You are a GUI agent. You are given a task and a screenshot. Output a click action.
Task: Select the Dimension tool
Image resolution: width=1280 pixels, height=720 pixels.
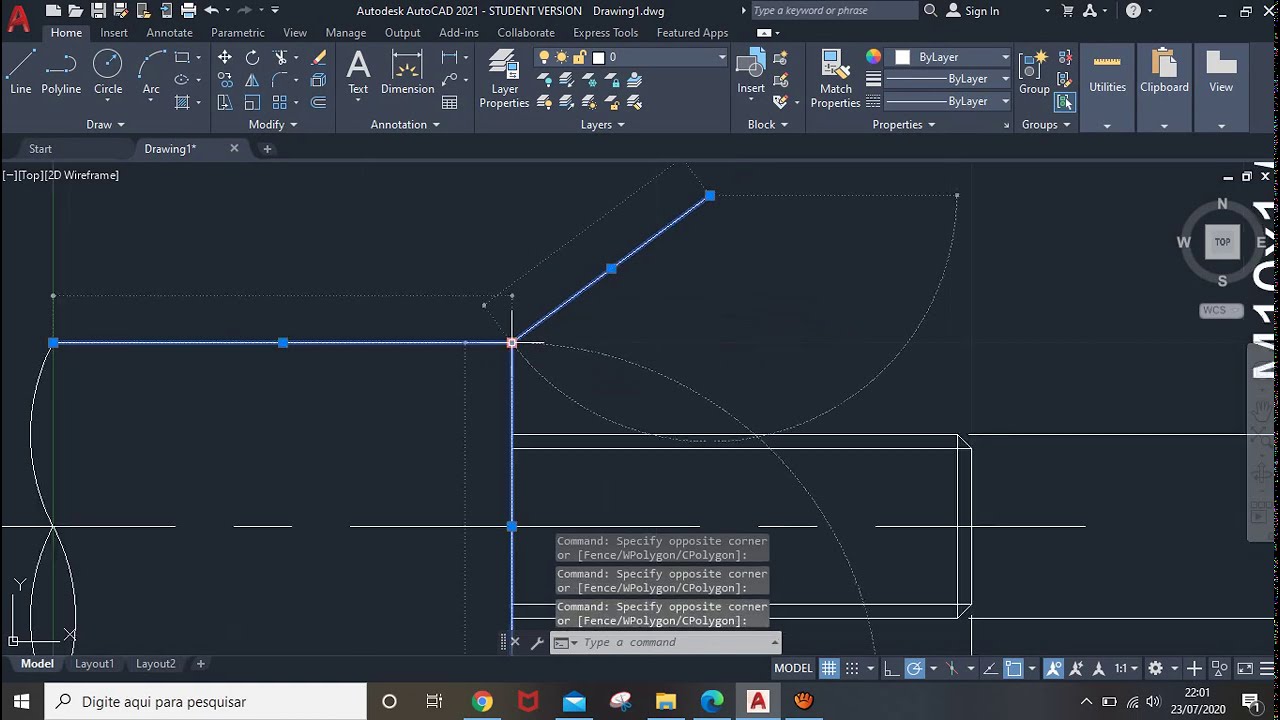click(x=407, y=72)
